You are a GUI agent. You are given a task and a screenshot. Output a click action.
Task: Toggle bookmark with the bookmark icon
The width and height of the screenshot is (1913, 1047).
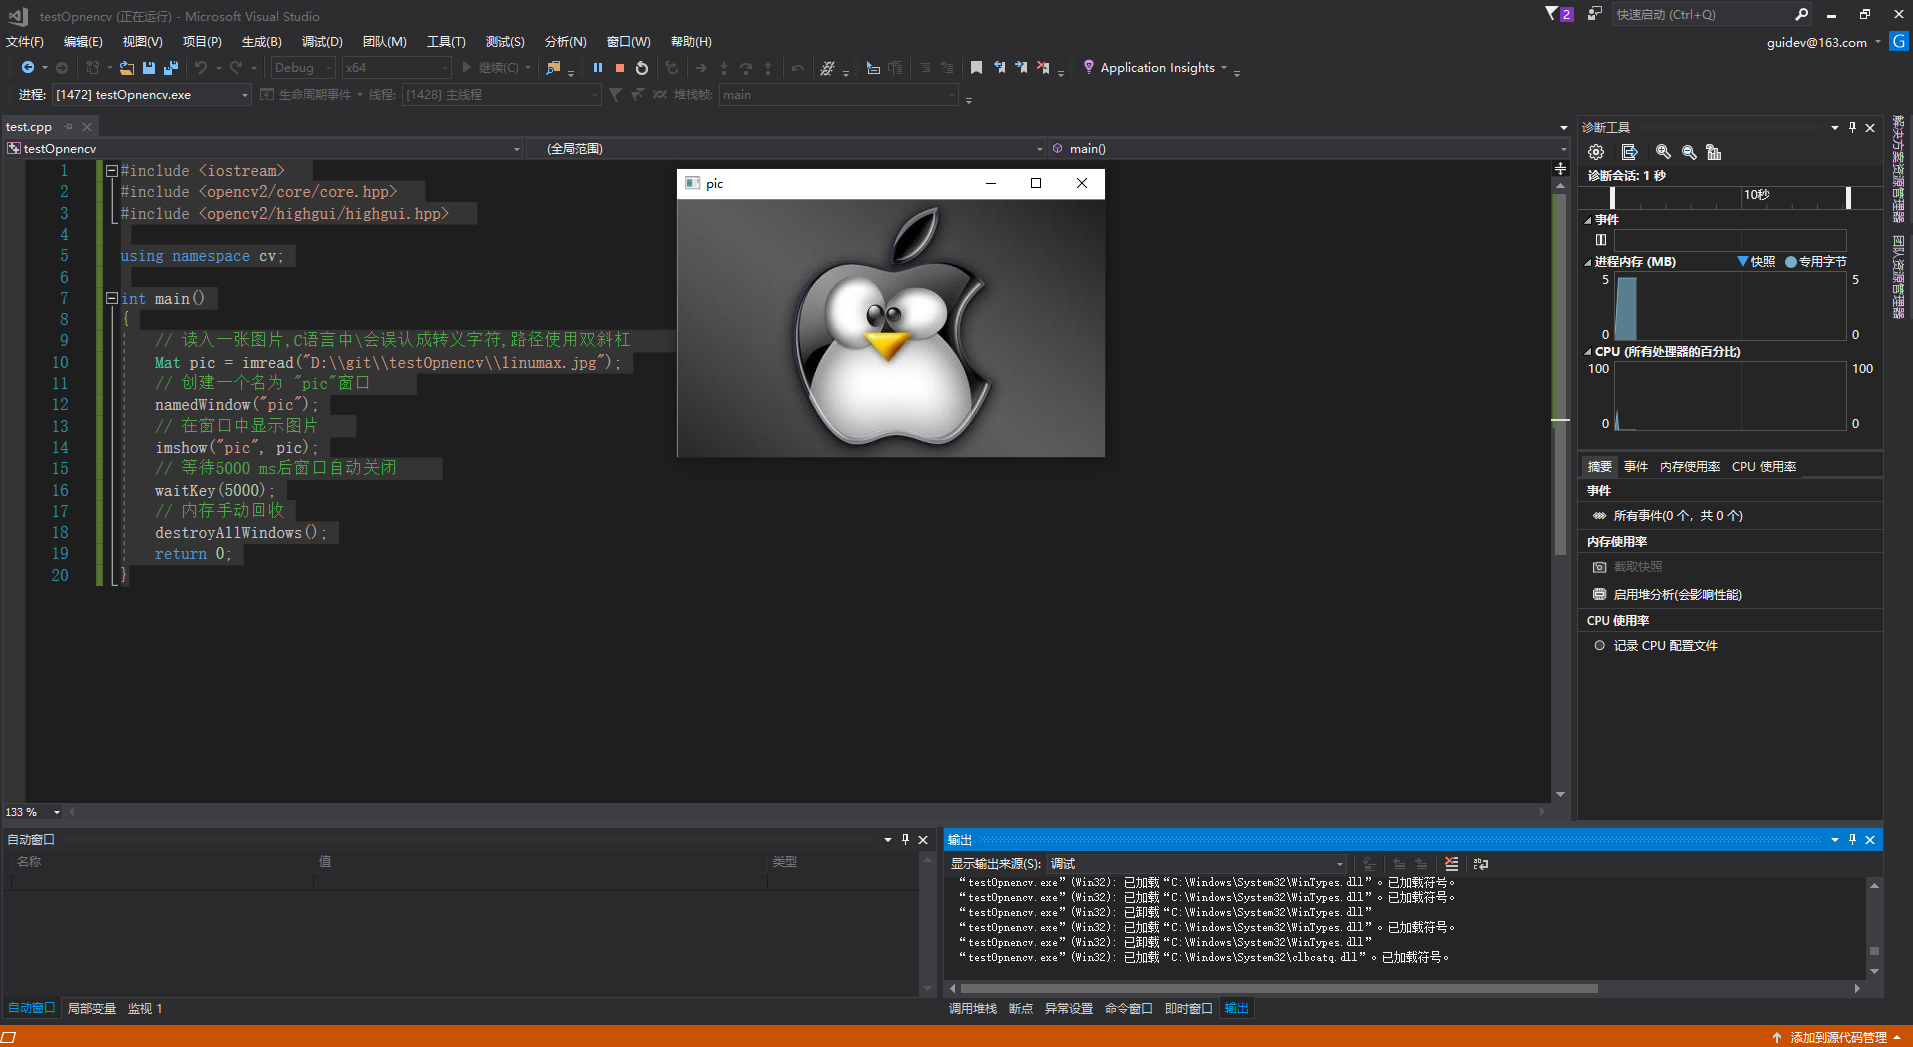coord(976,68)
